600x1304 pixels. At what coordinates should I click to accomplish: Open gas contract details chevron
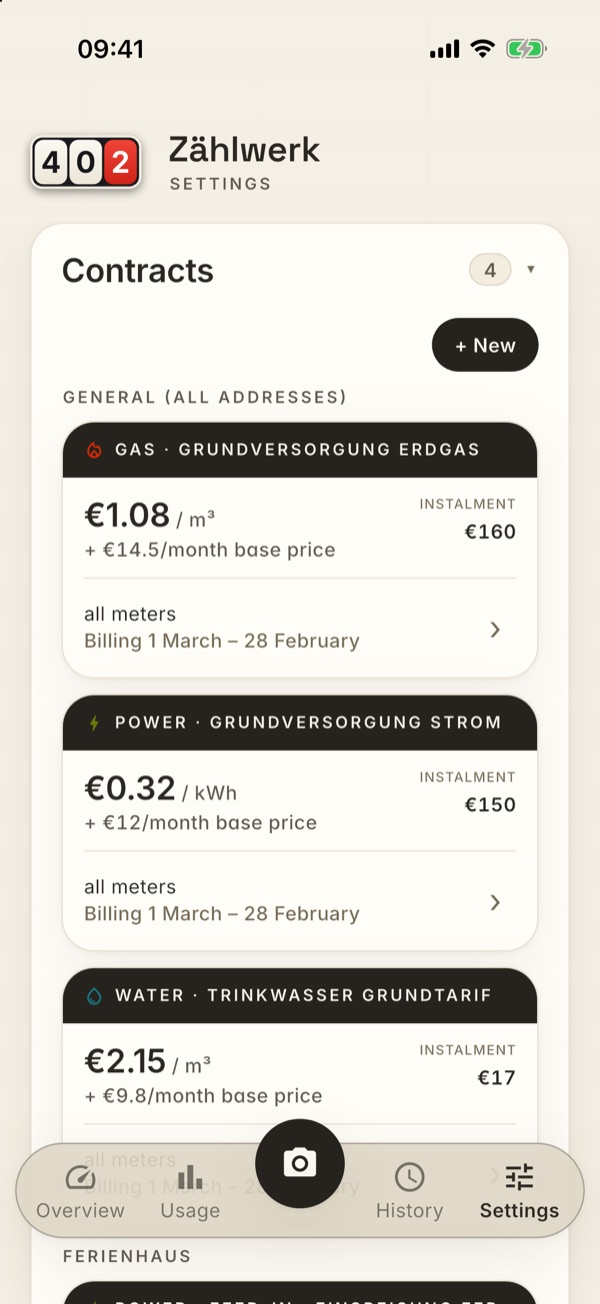click(495, 629)
